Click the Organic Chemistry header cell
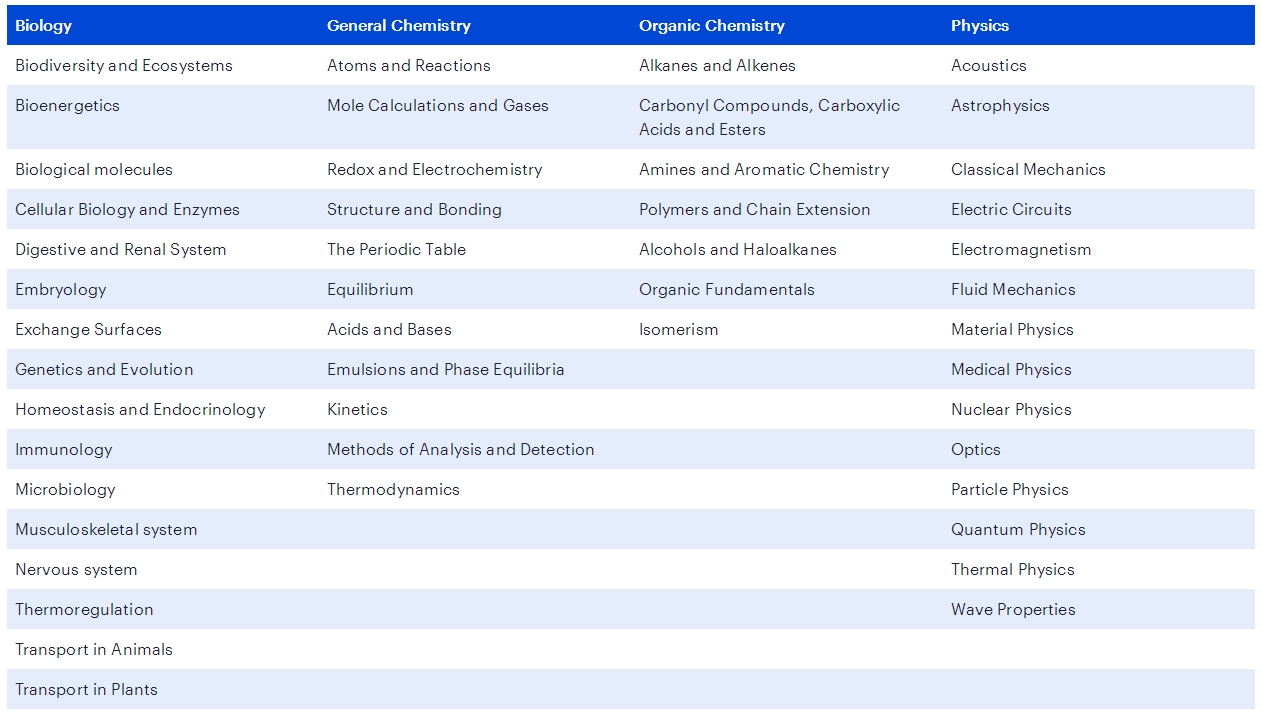The image size is (1262, 713). pos(711,26)
